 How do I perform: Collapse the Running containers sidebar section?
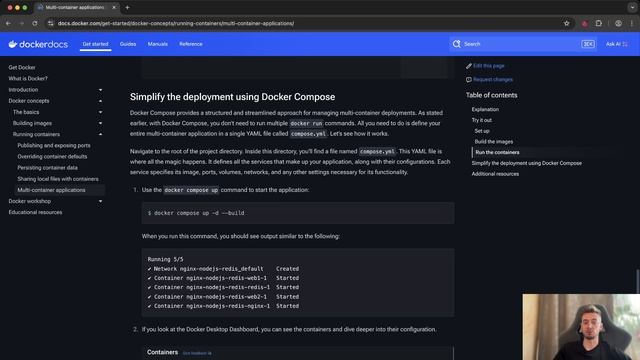(x=100, y=134)
